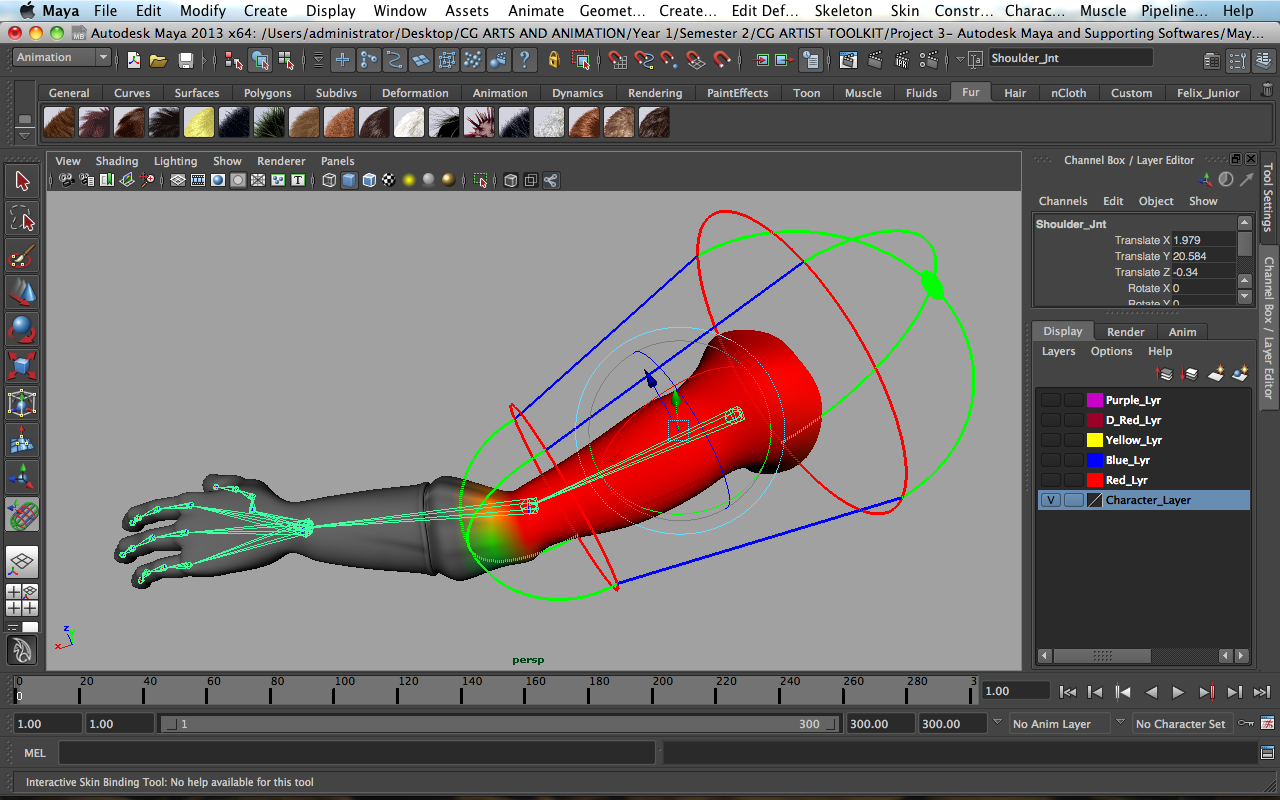Screen dimensions: 1280x800
Task: Open the viewport Shading menu
Action: tap(117, 161)
